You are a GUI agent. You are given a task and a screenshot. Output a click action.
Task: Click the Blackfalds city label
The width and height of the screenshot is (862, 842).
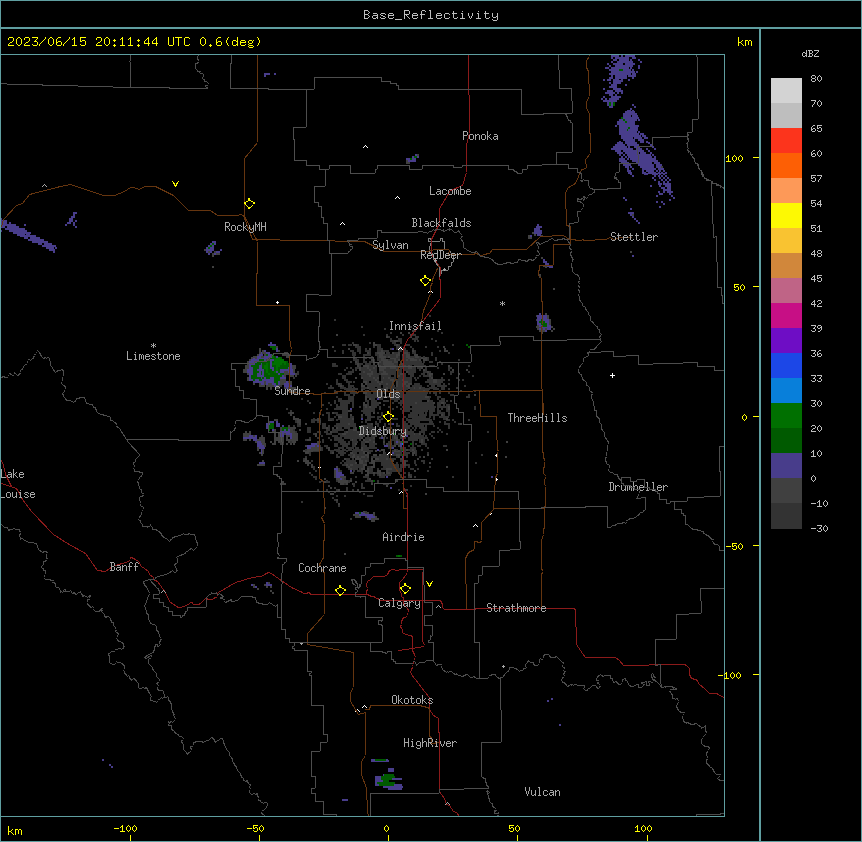[441, 223]
